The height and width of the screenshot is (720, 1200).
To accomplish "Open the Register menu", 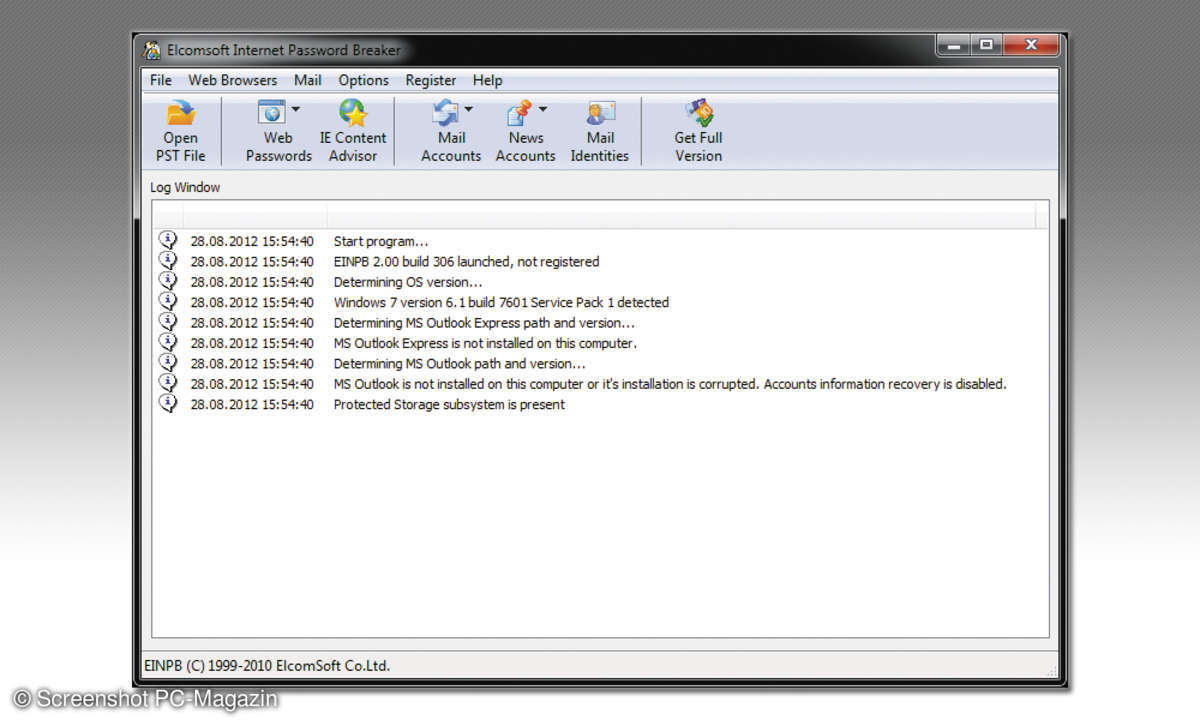I will coord(431,80).
